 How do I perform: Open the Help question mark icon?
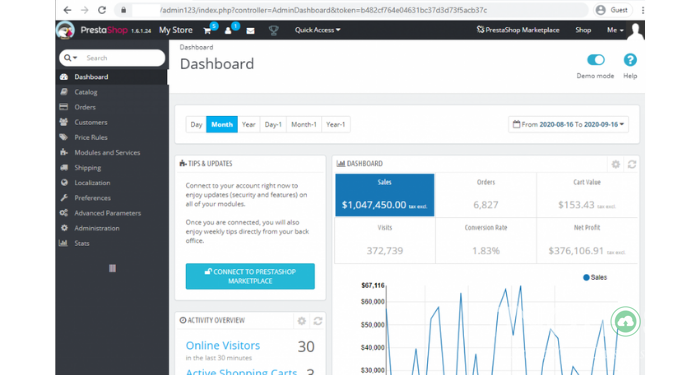click(630, 60)
